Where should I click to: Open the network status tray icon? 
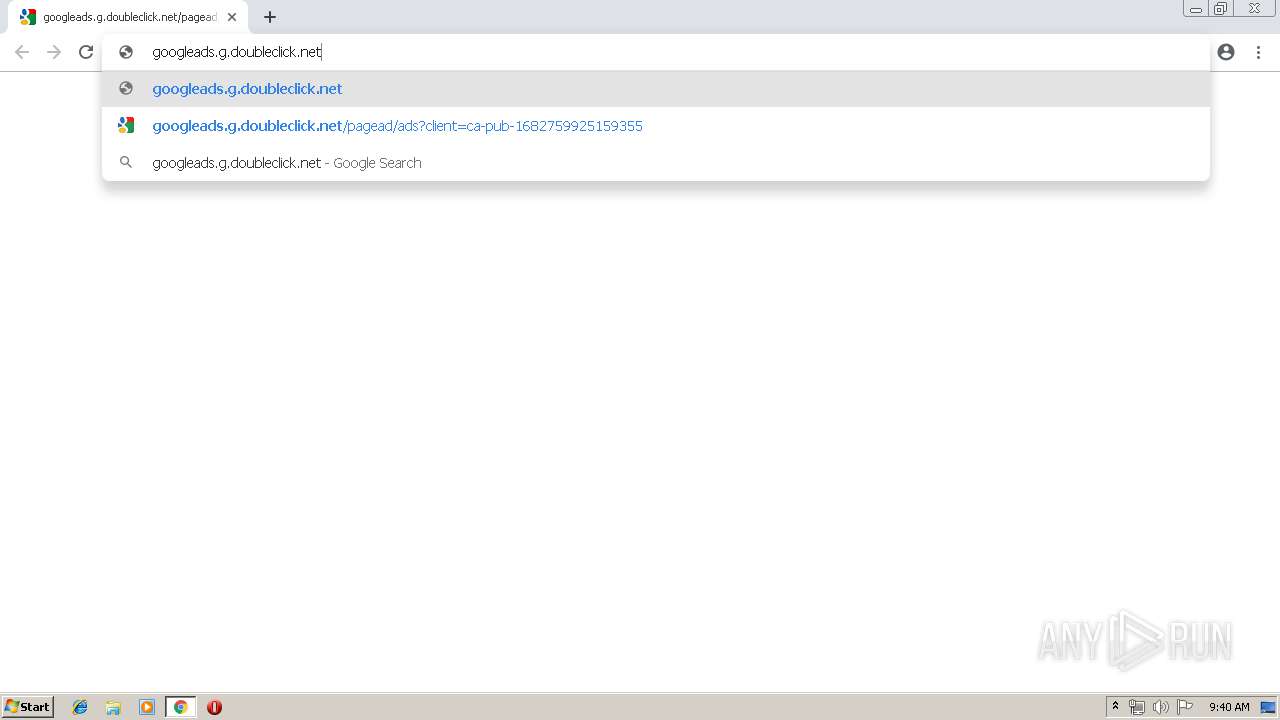1137,707
